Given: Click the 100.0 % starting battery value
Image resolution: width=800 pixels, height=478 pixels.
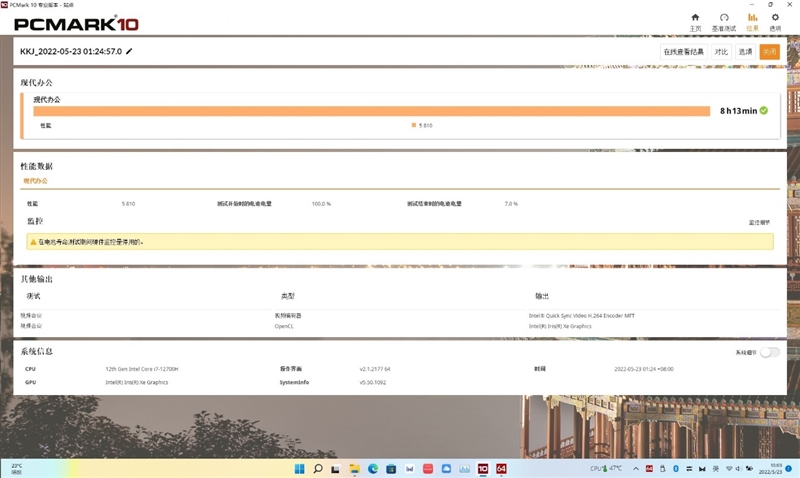Looking at the screenshot, I should coord(321,204).
